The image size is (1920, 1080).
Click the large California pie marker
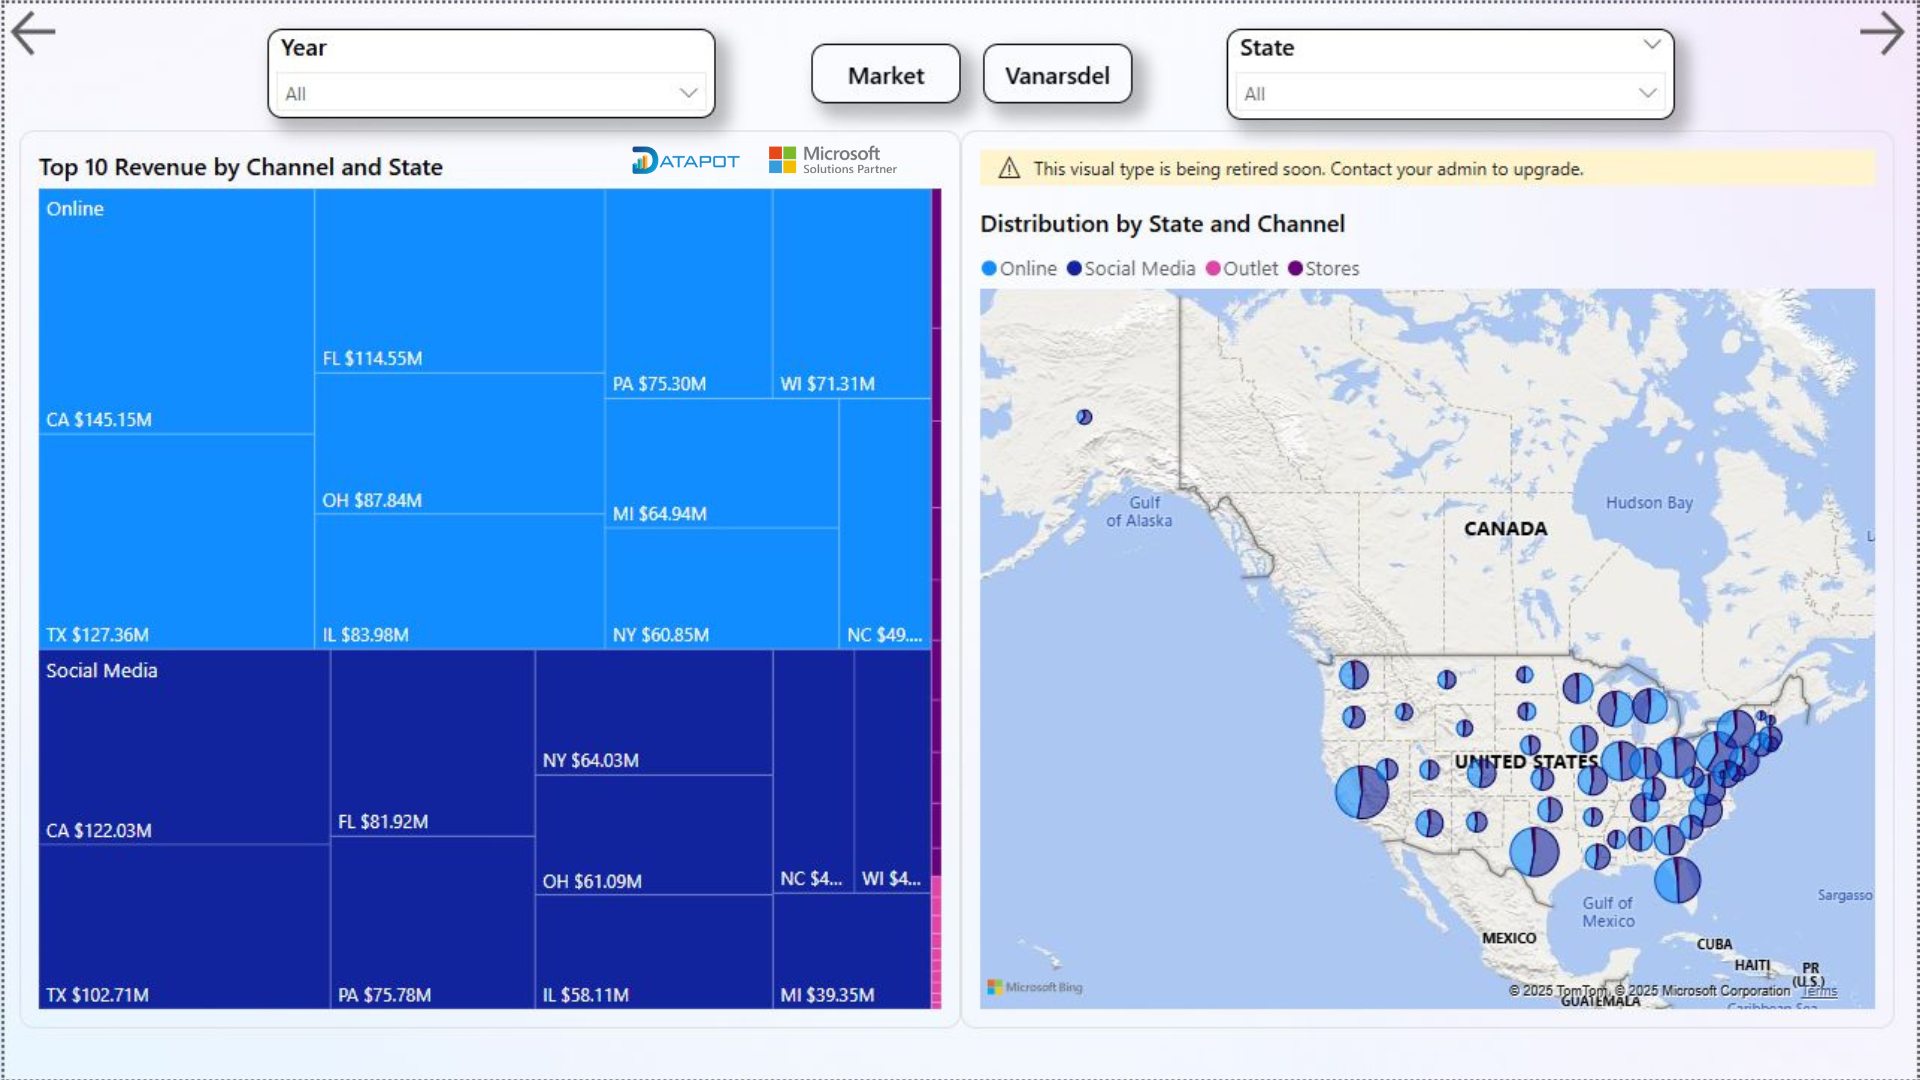click(1361, 792)
